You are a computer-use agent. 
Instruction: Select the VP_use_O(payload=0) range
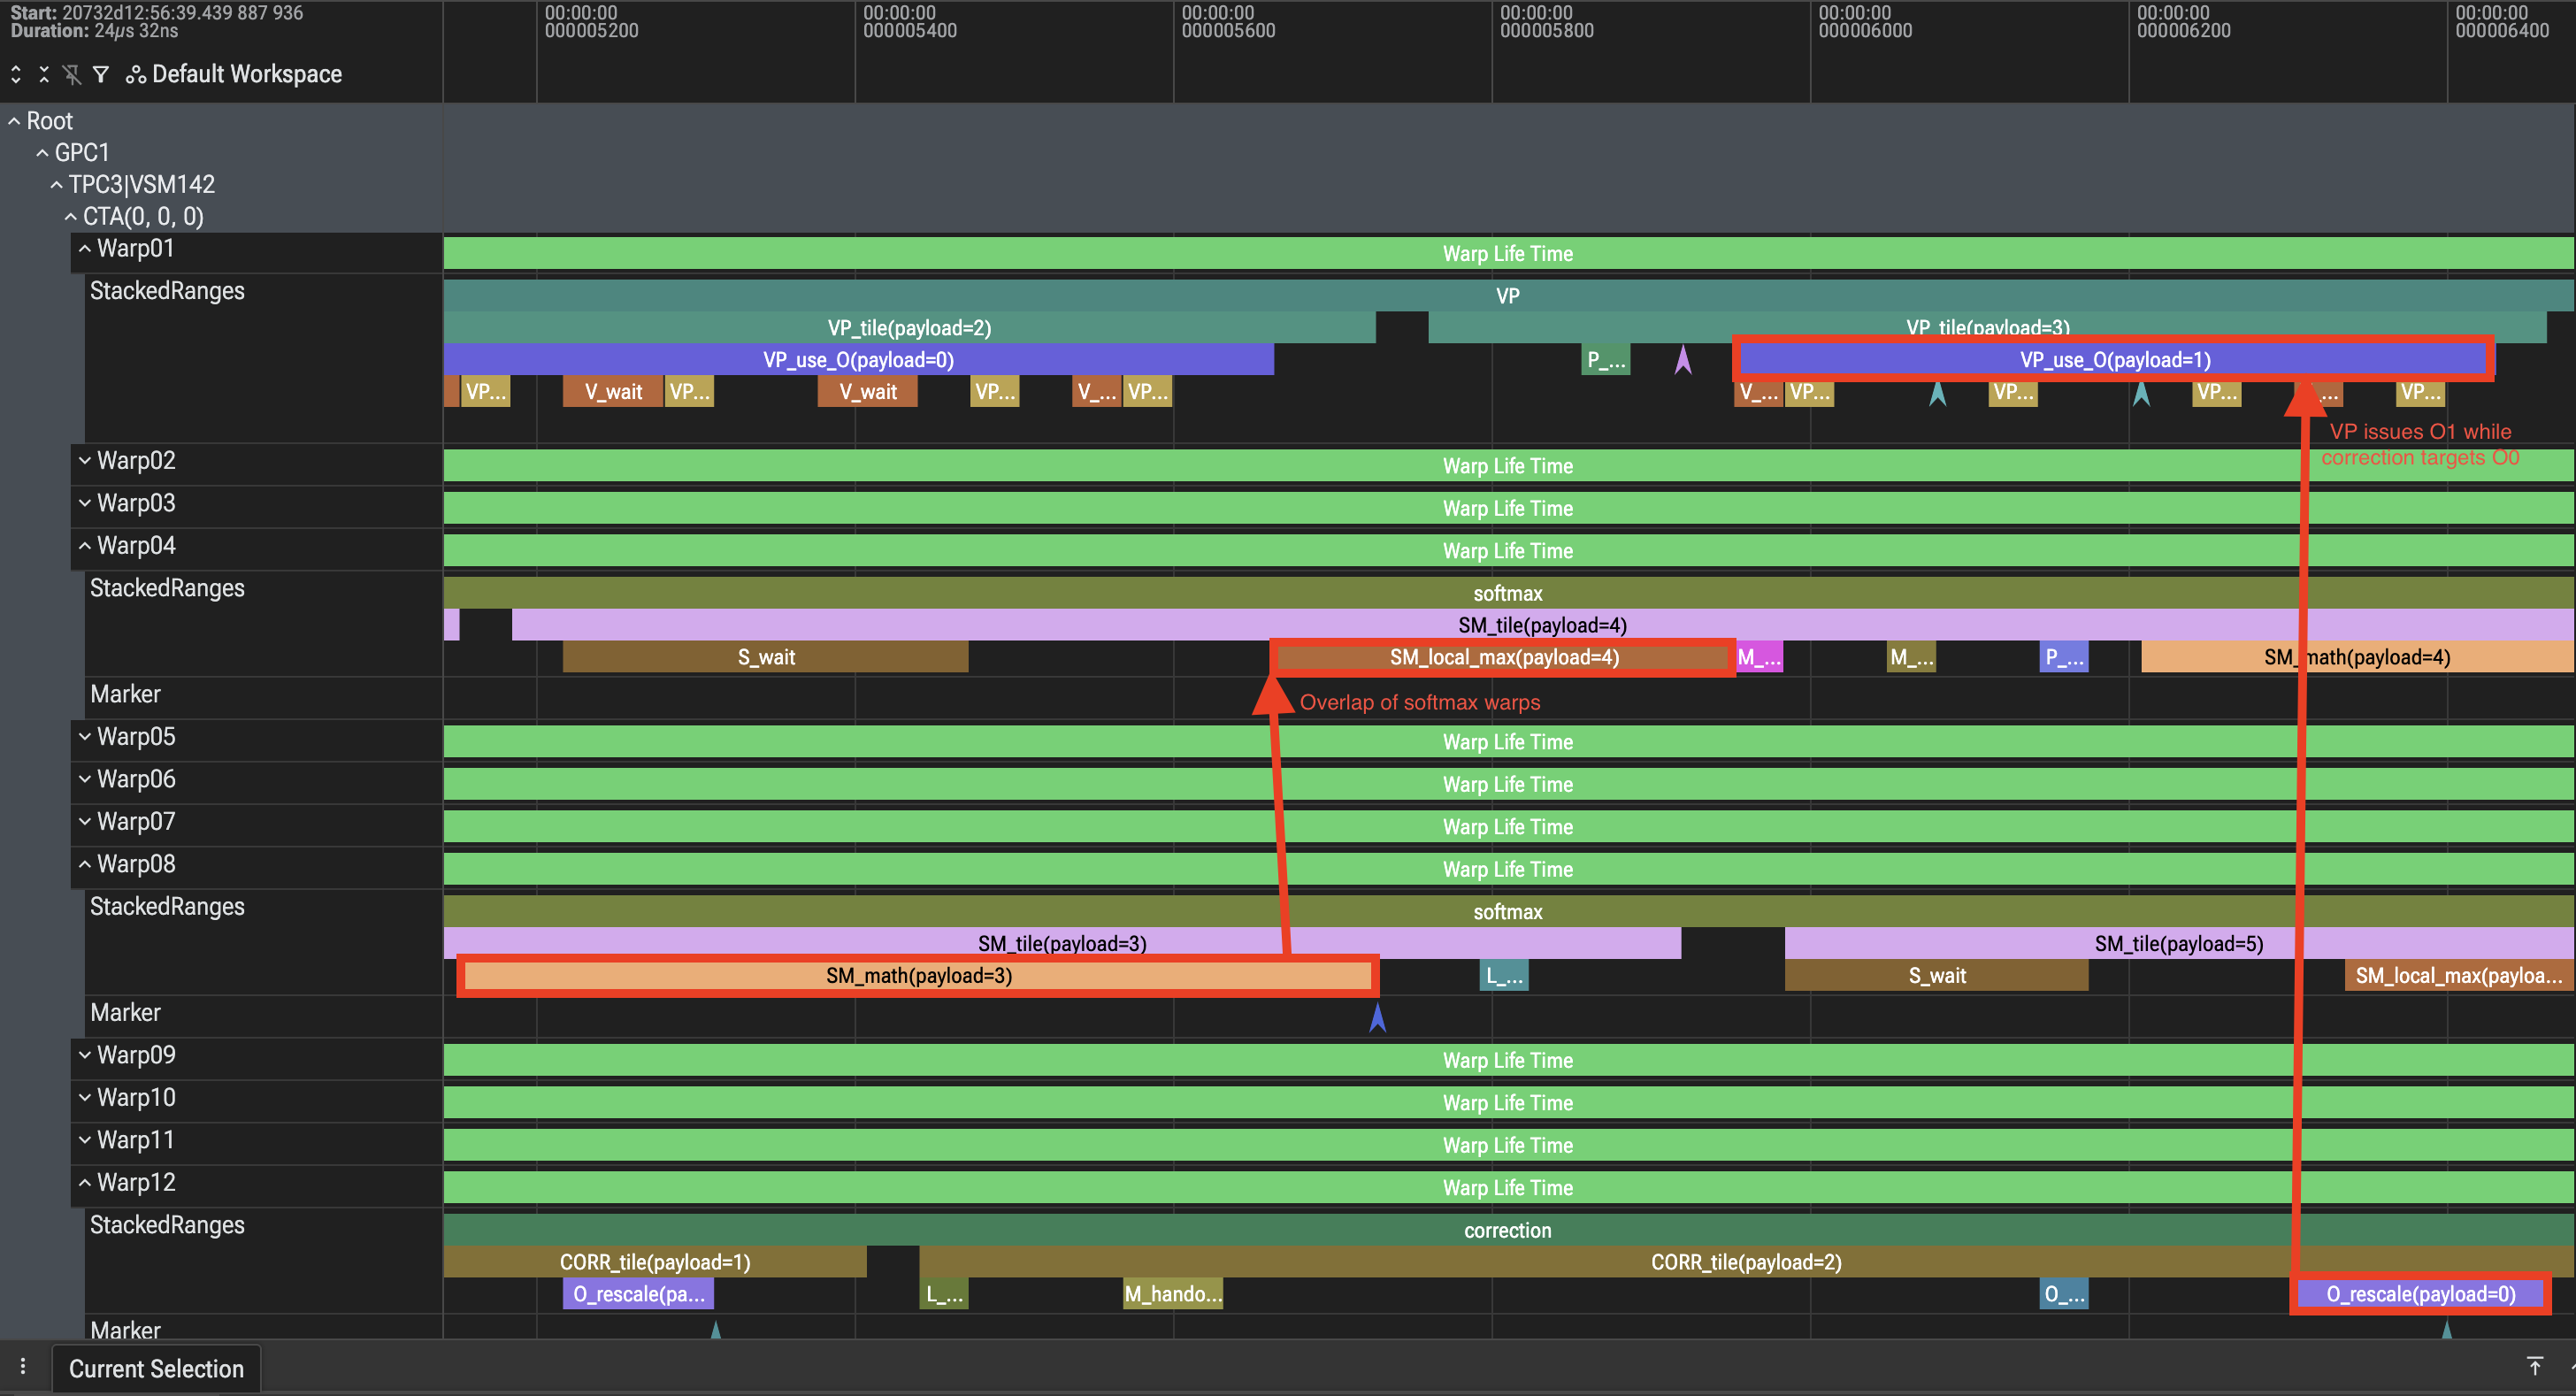(859, 360)
